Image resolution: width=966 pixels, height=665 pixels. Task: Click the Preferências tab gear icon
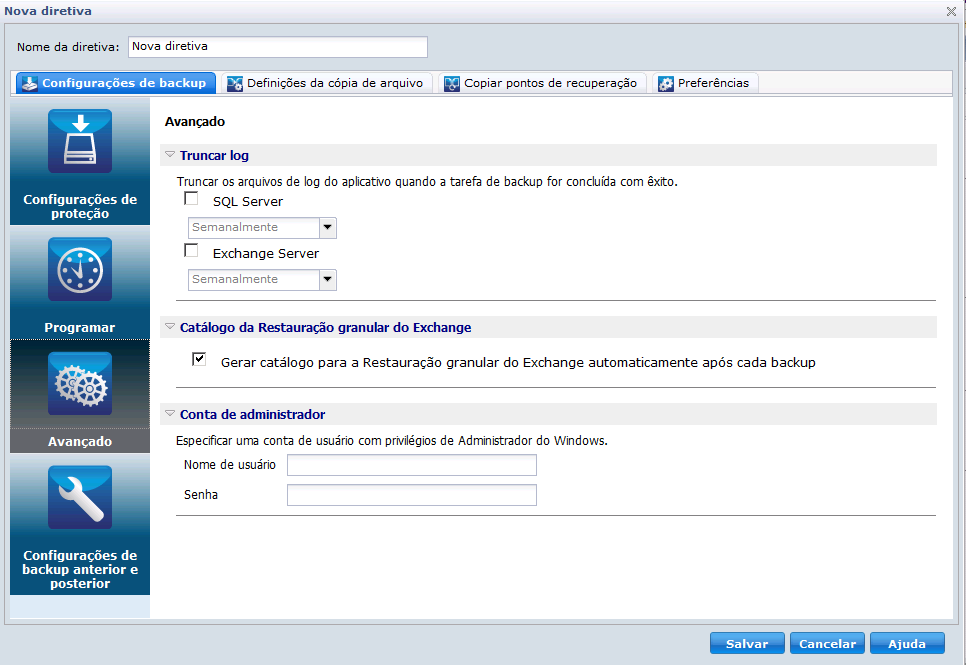pyautogui.click(x=666, y=83)
